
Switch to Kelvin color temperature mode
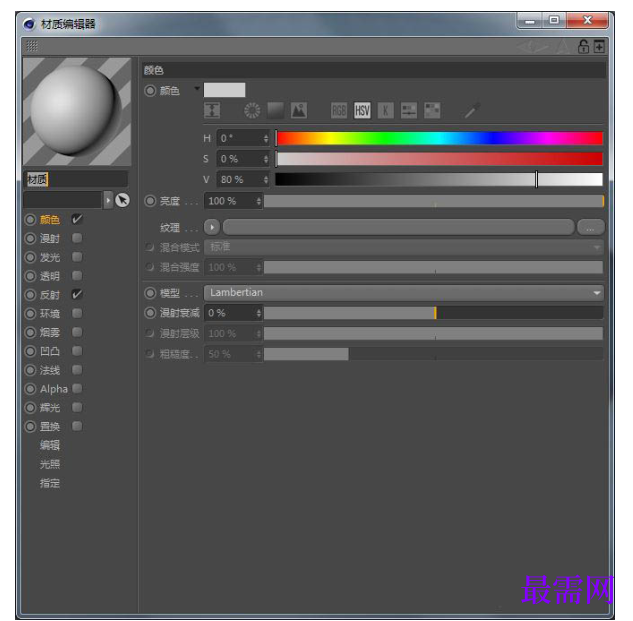tap(386, 110)
